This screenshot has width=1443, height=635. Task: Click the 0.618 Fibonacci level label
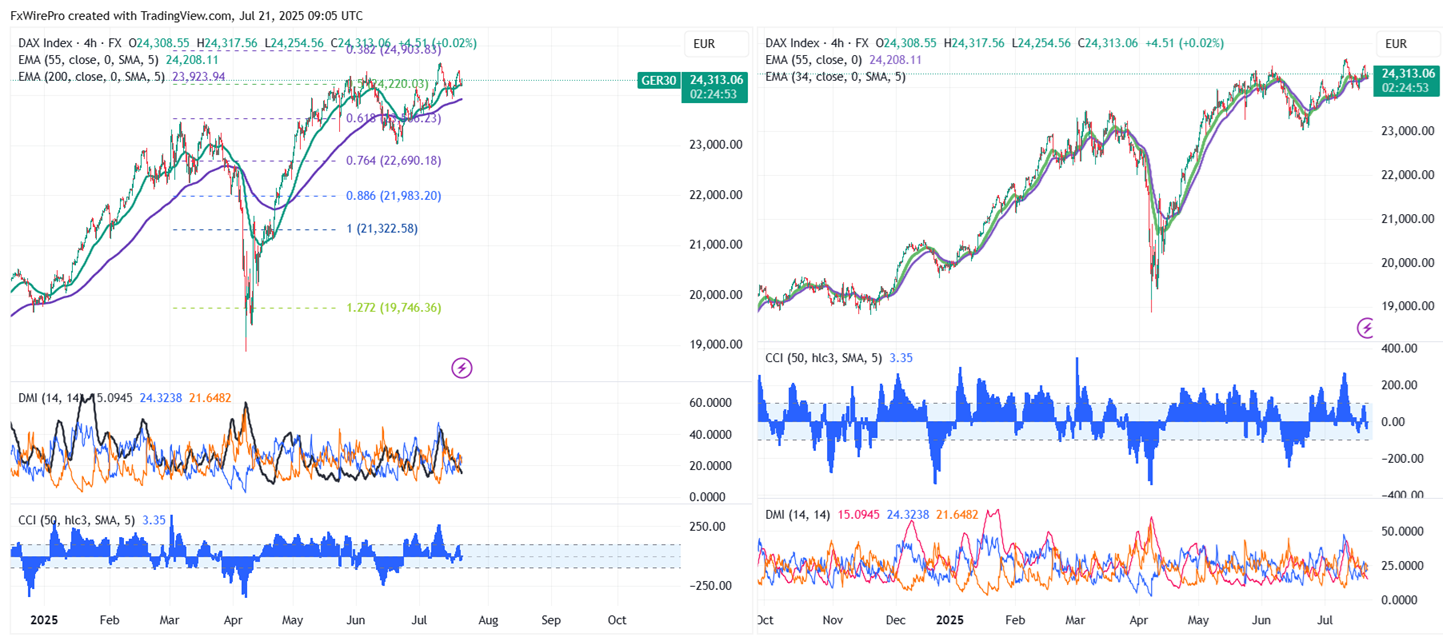point(393,118)
